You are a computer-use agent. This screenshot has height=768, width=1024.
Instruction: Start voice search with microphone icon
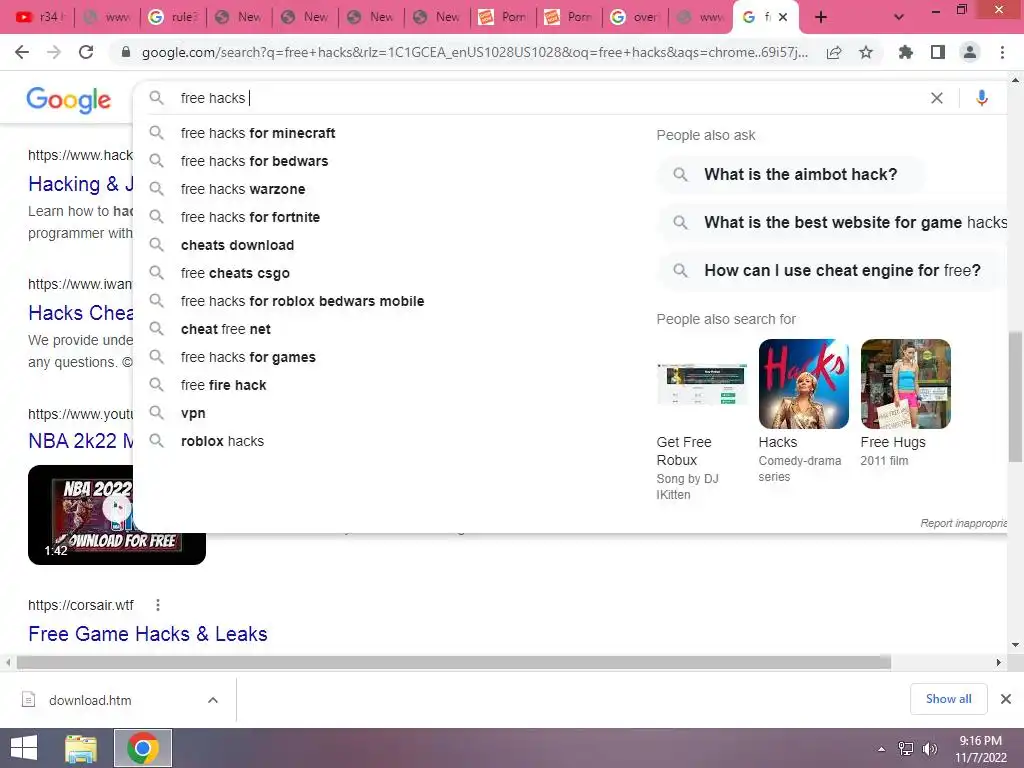pos(982,98)
